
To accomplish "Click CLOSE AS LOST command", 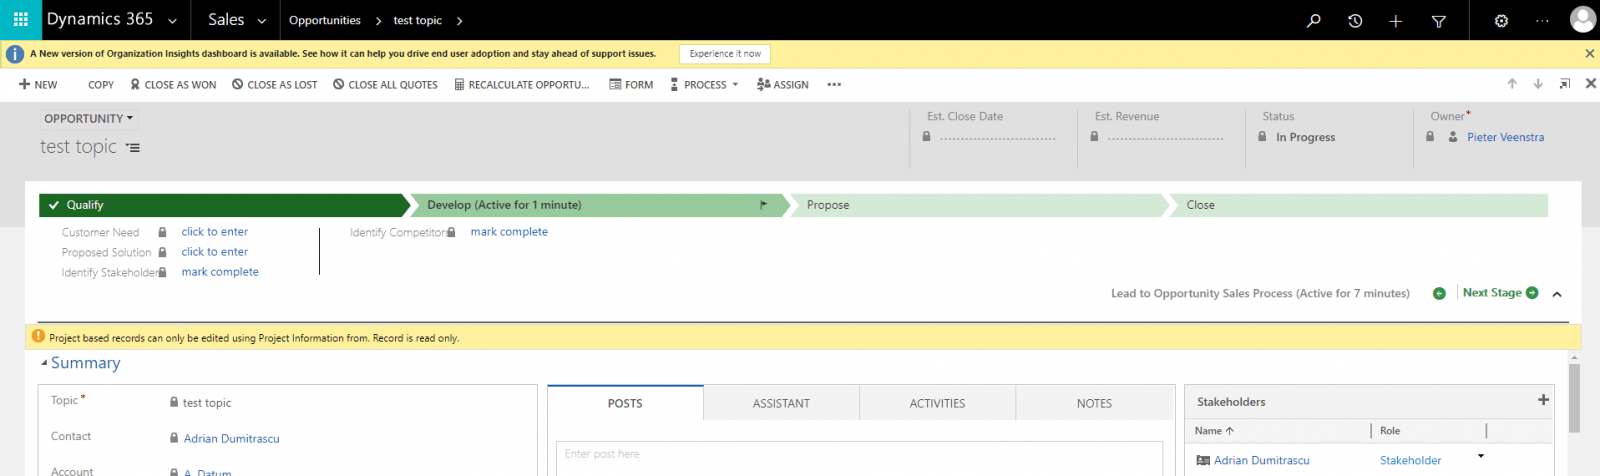I will point(275,85).
